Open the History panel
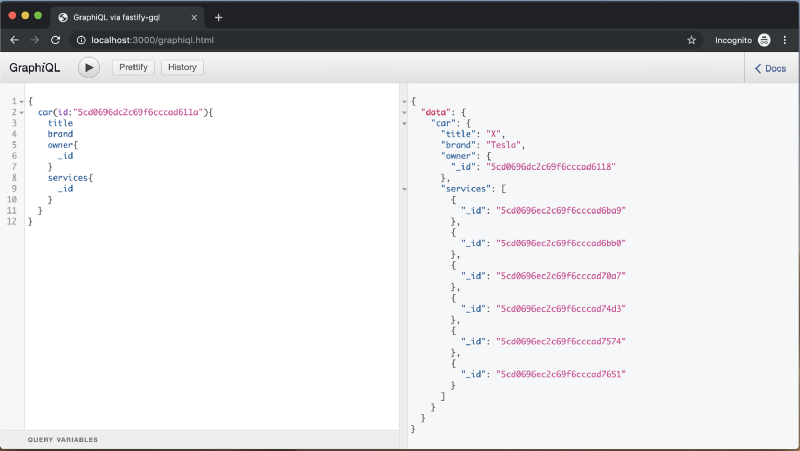Viewport: 800px width, 451px height. 182,67
